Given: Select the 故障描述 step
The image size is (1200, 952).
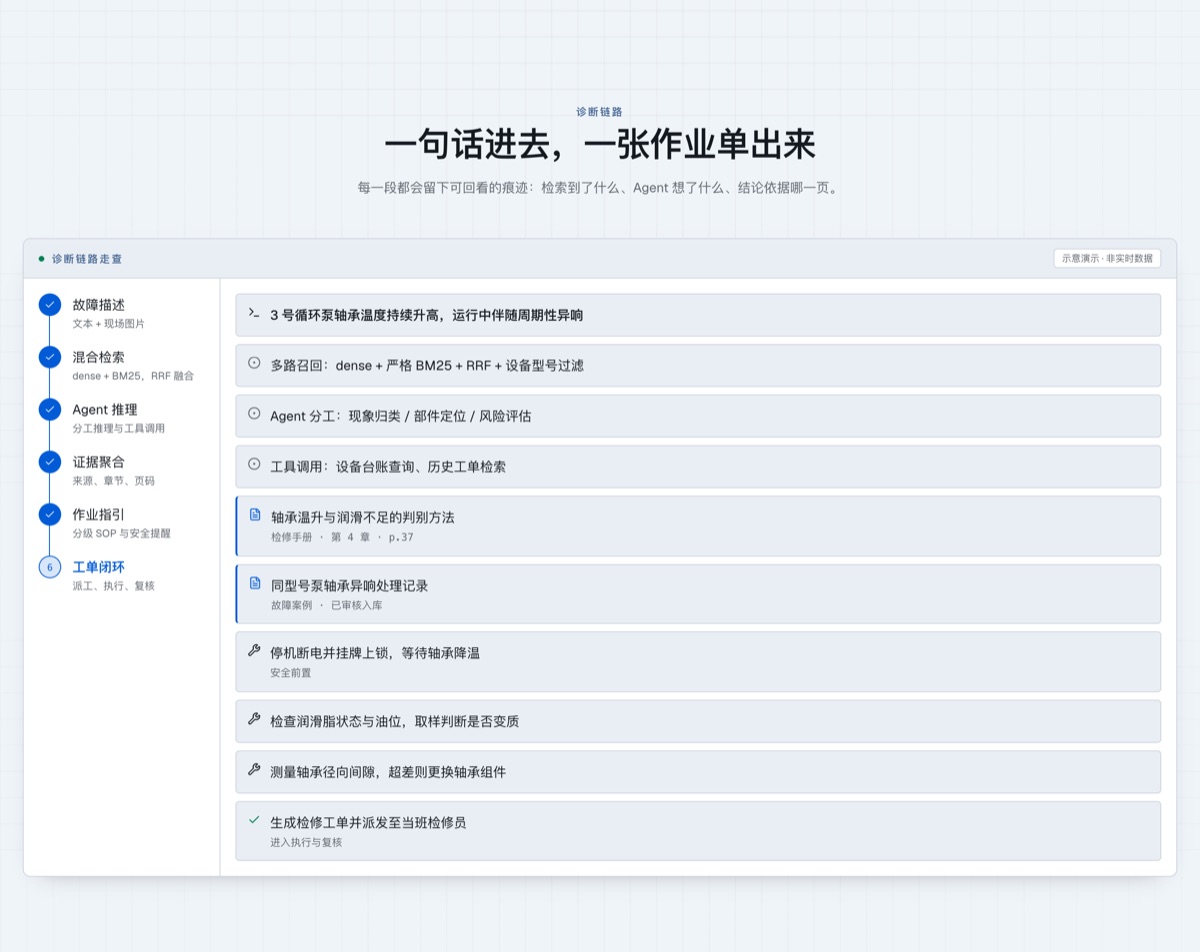Looking at the screenshot, I should 121,313.
